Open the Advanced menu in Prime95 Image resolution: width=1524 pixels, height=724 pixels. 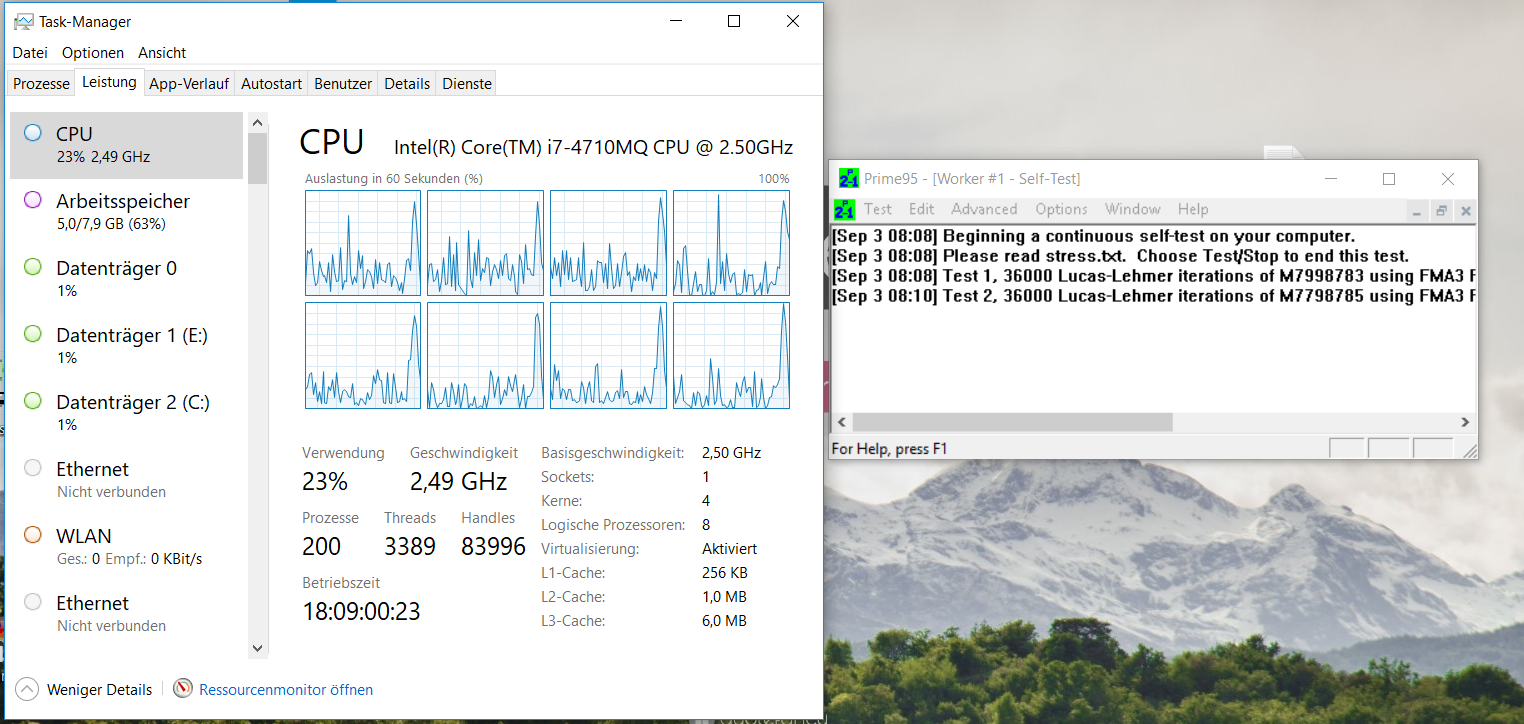pos(984,209)
